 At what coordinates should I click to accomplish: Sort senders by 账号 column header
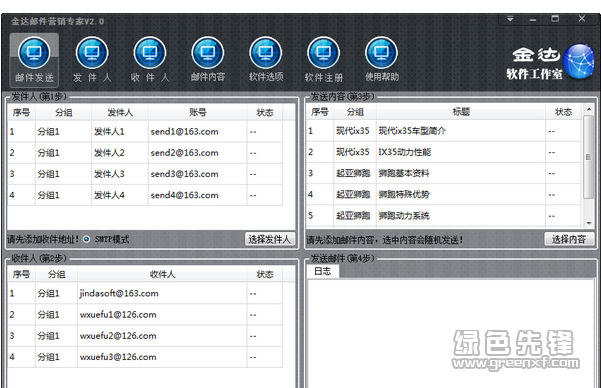tap(198, 112)
